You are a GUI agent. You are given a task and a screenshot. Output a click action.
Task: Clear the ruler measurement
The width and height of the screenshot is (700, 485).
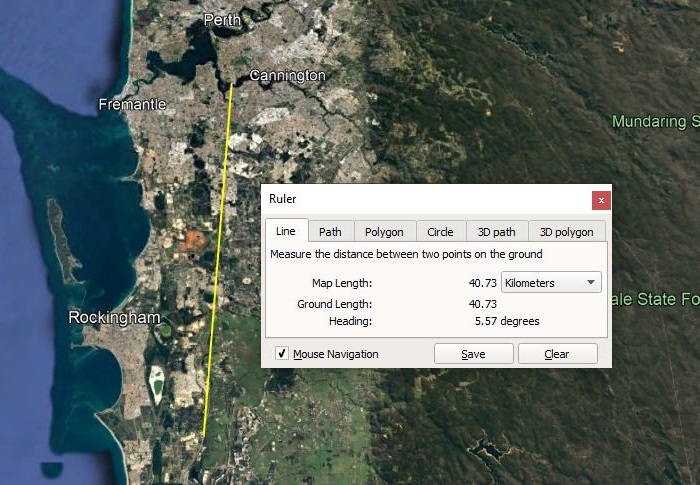point(556,354)
